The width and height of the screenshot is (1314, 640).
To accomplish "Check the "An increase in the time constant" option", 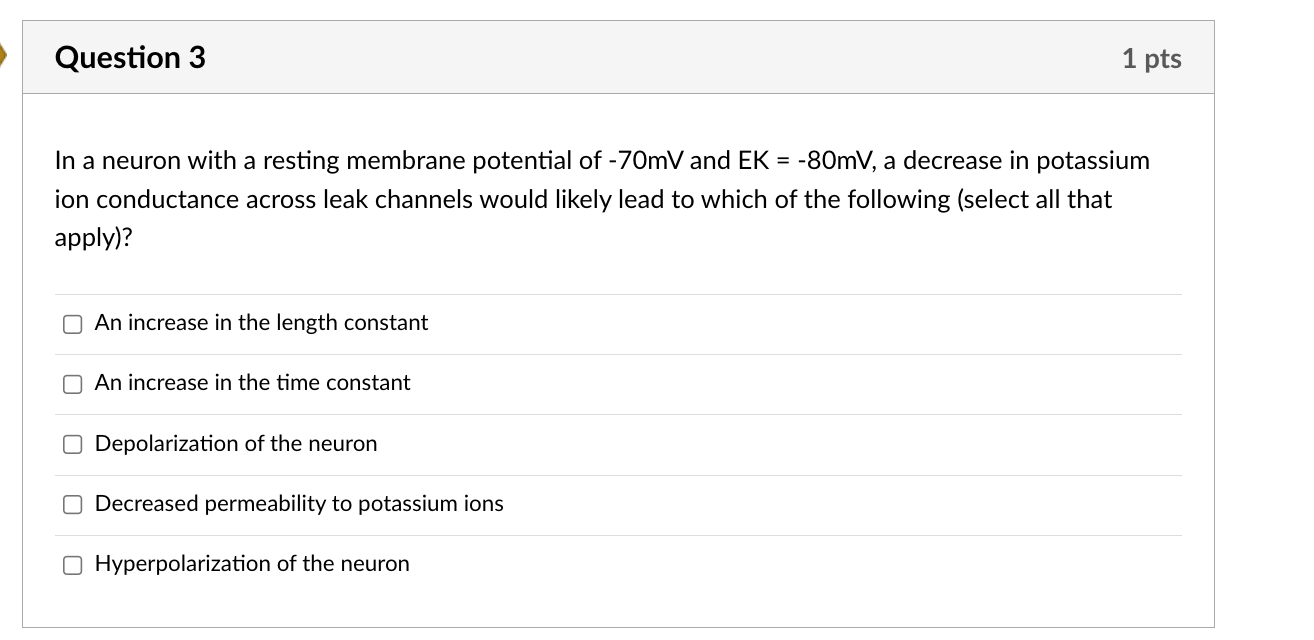I will tap(72, 383).
